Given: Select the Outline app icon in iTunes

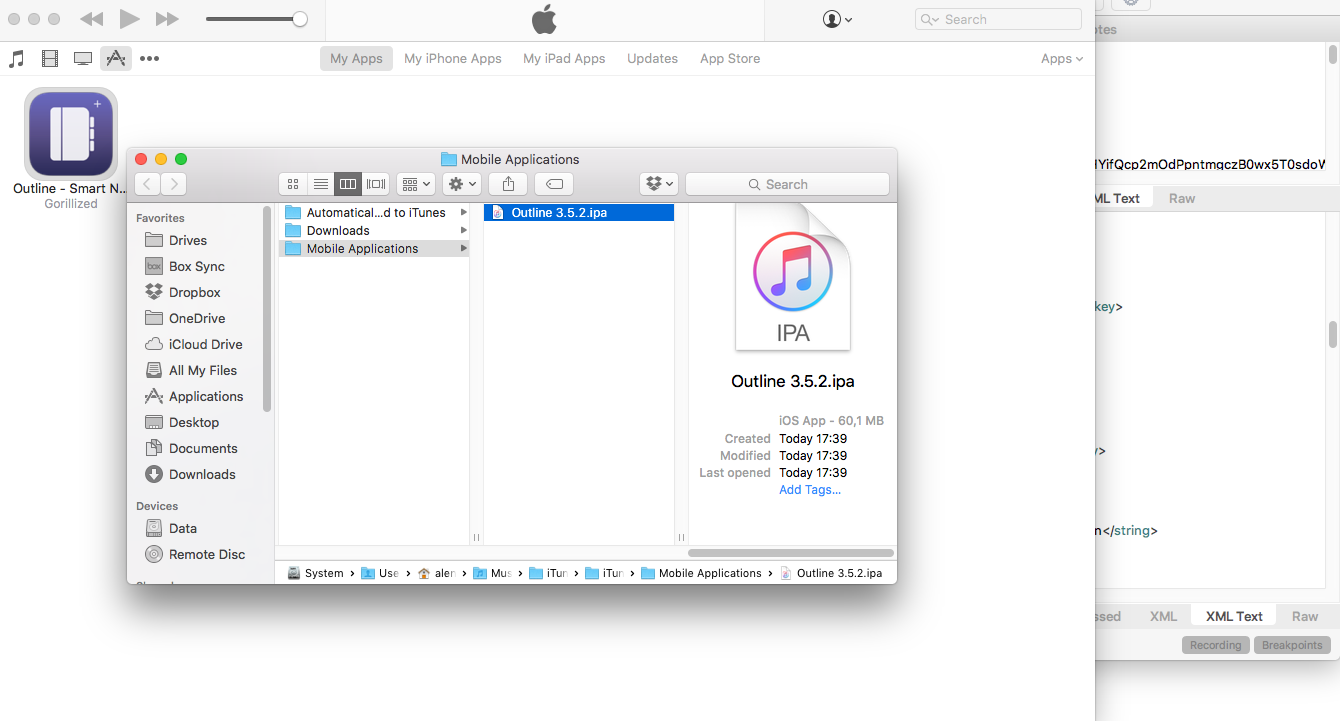Looking at the screenshot, I should [71, 134].
